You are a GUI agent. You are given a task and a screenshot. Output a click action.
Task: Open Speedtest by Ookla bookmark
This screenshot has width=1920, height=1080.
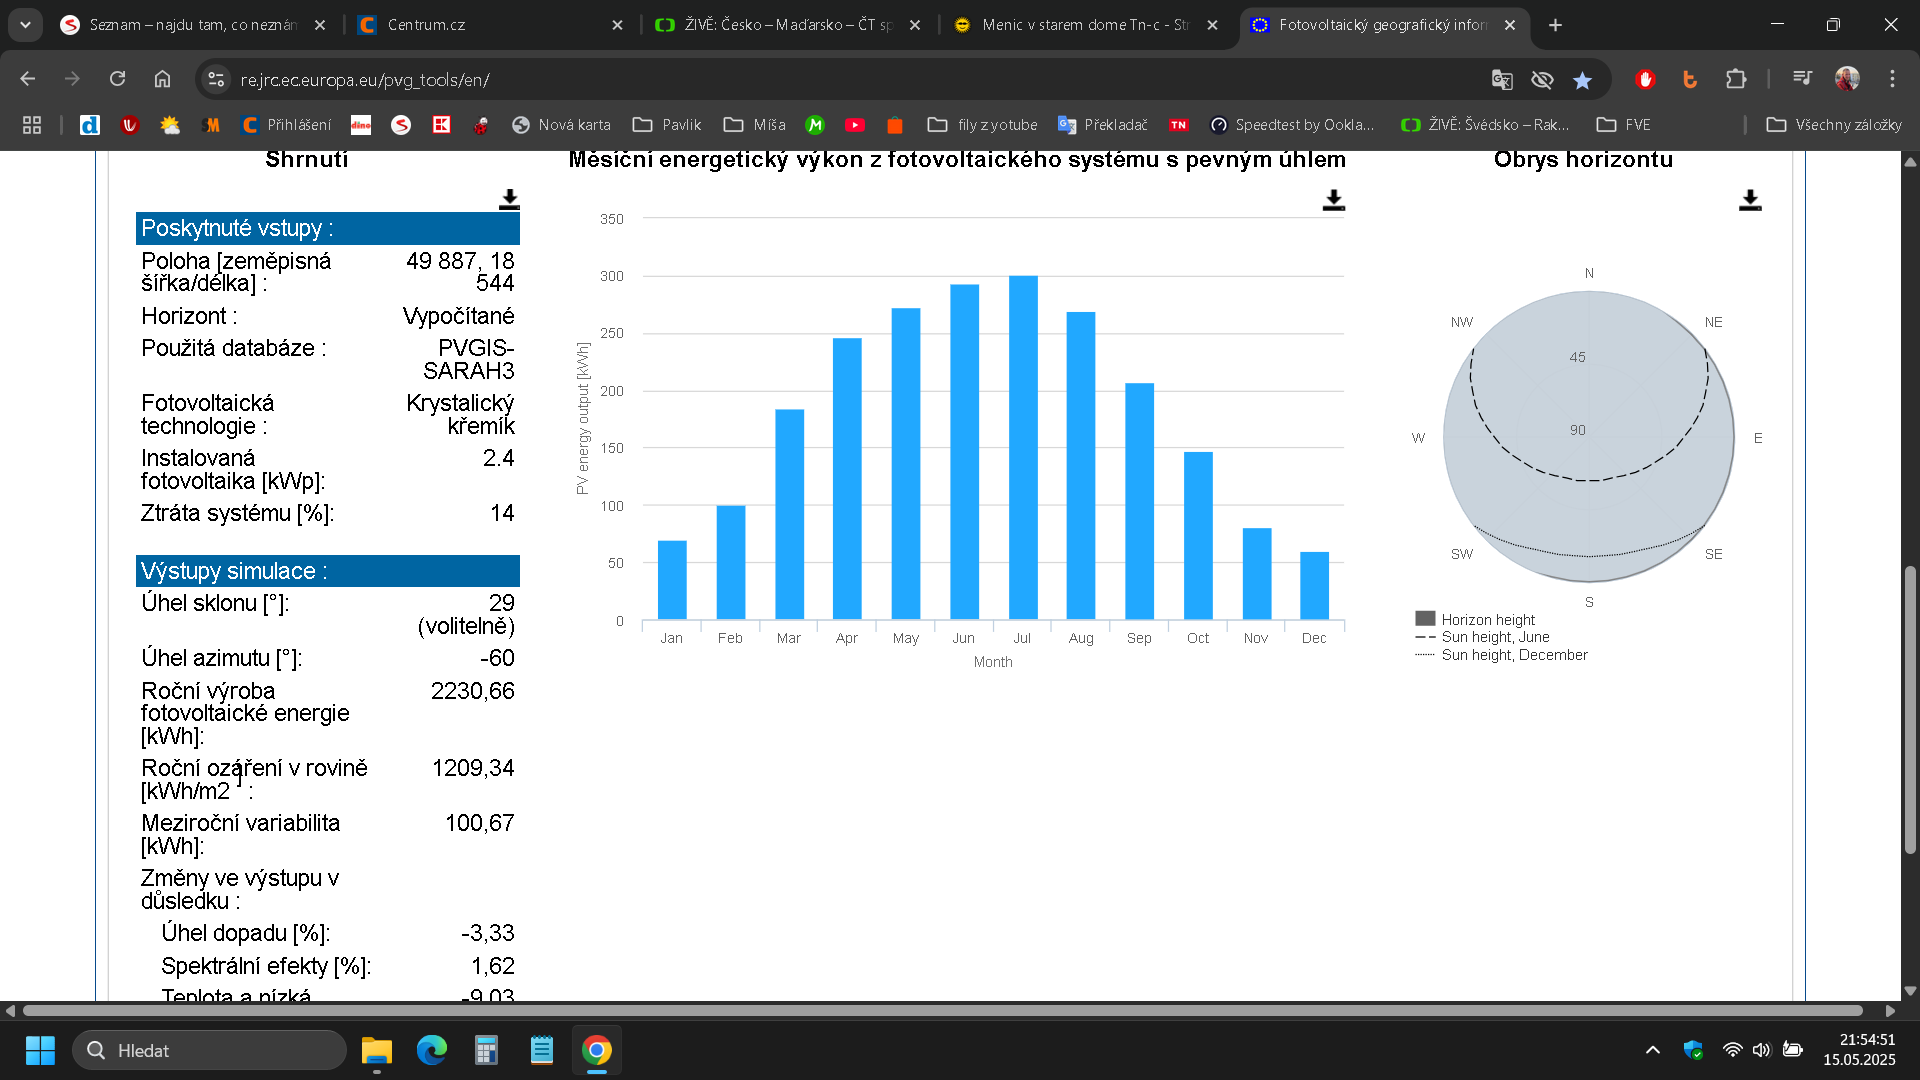(x=1292, y=125)
